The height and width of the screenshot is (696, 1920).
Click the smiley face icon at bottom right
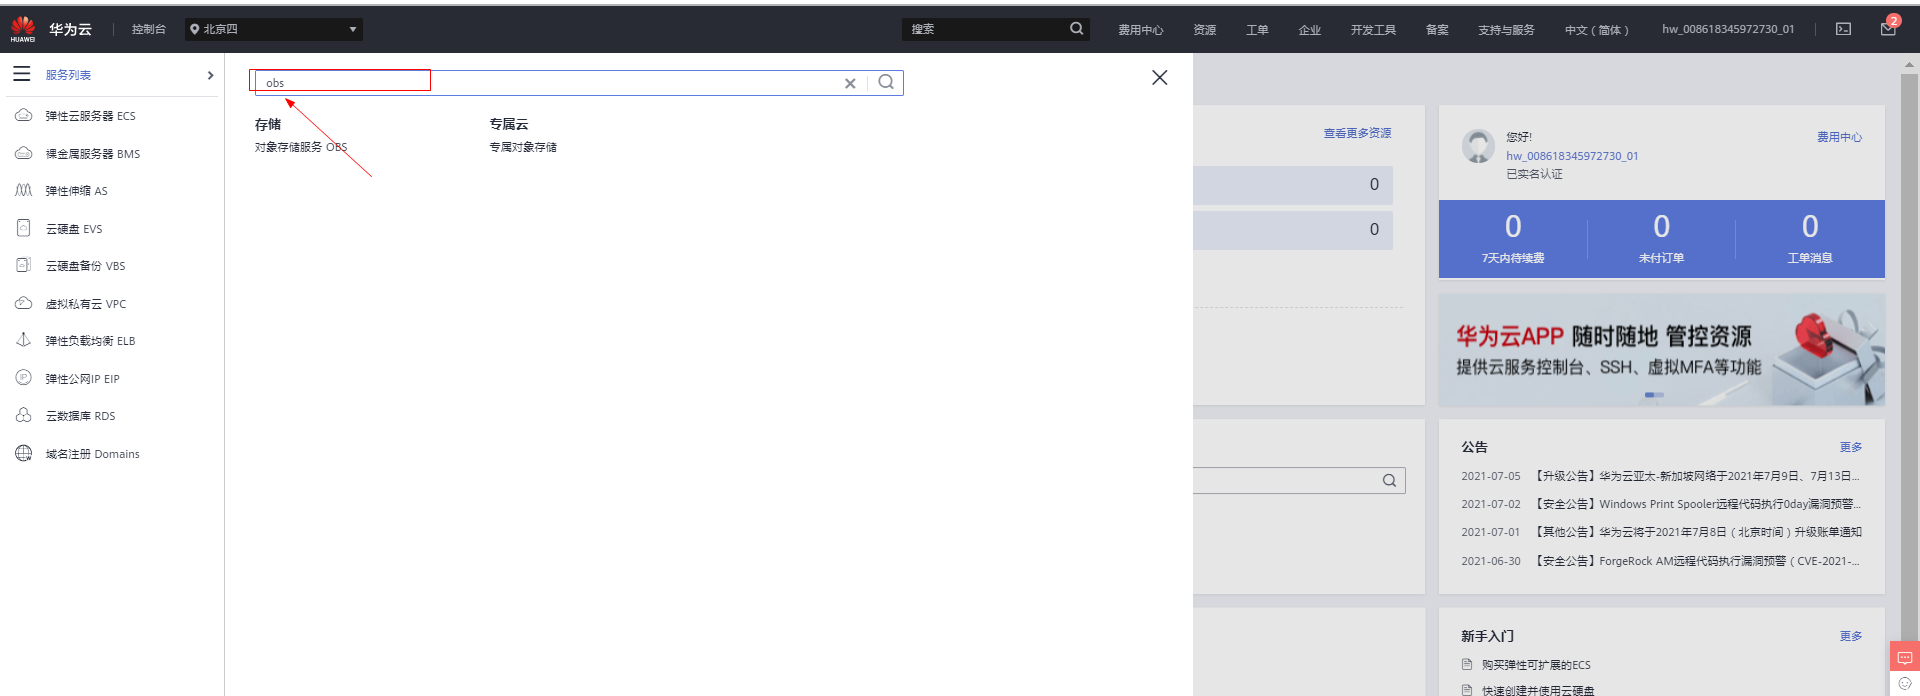[x=1905, y=684]
